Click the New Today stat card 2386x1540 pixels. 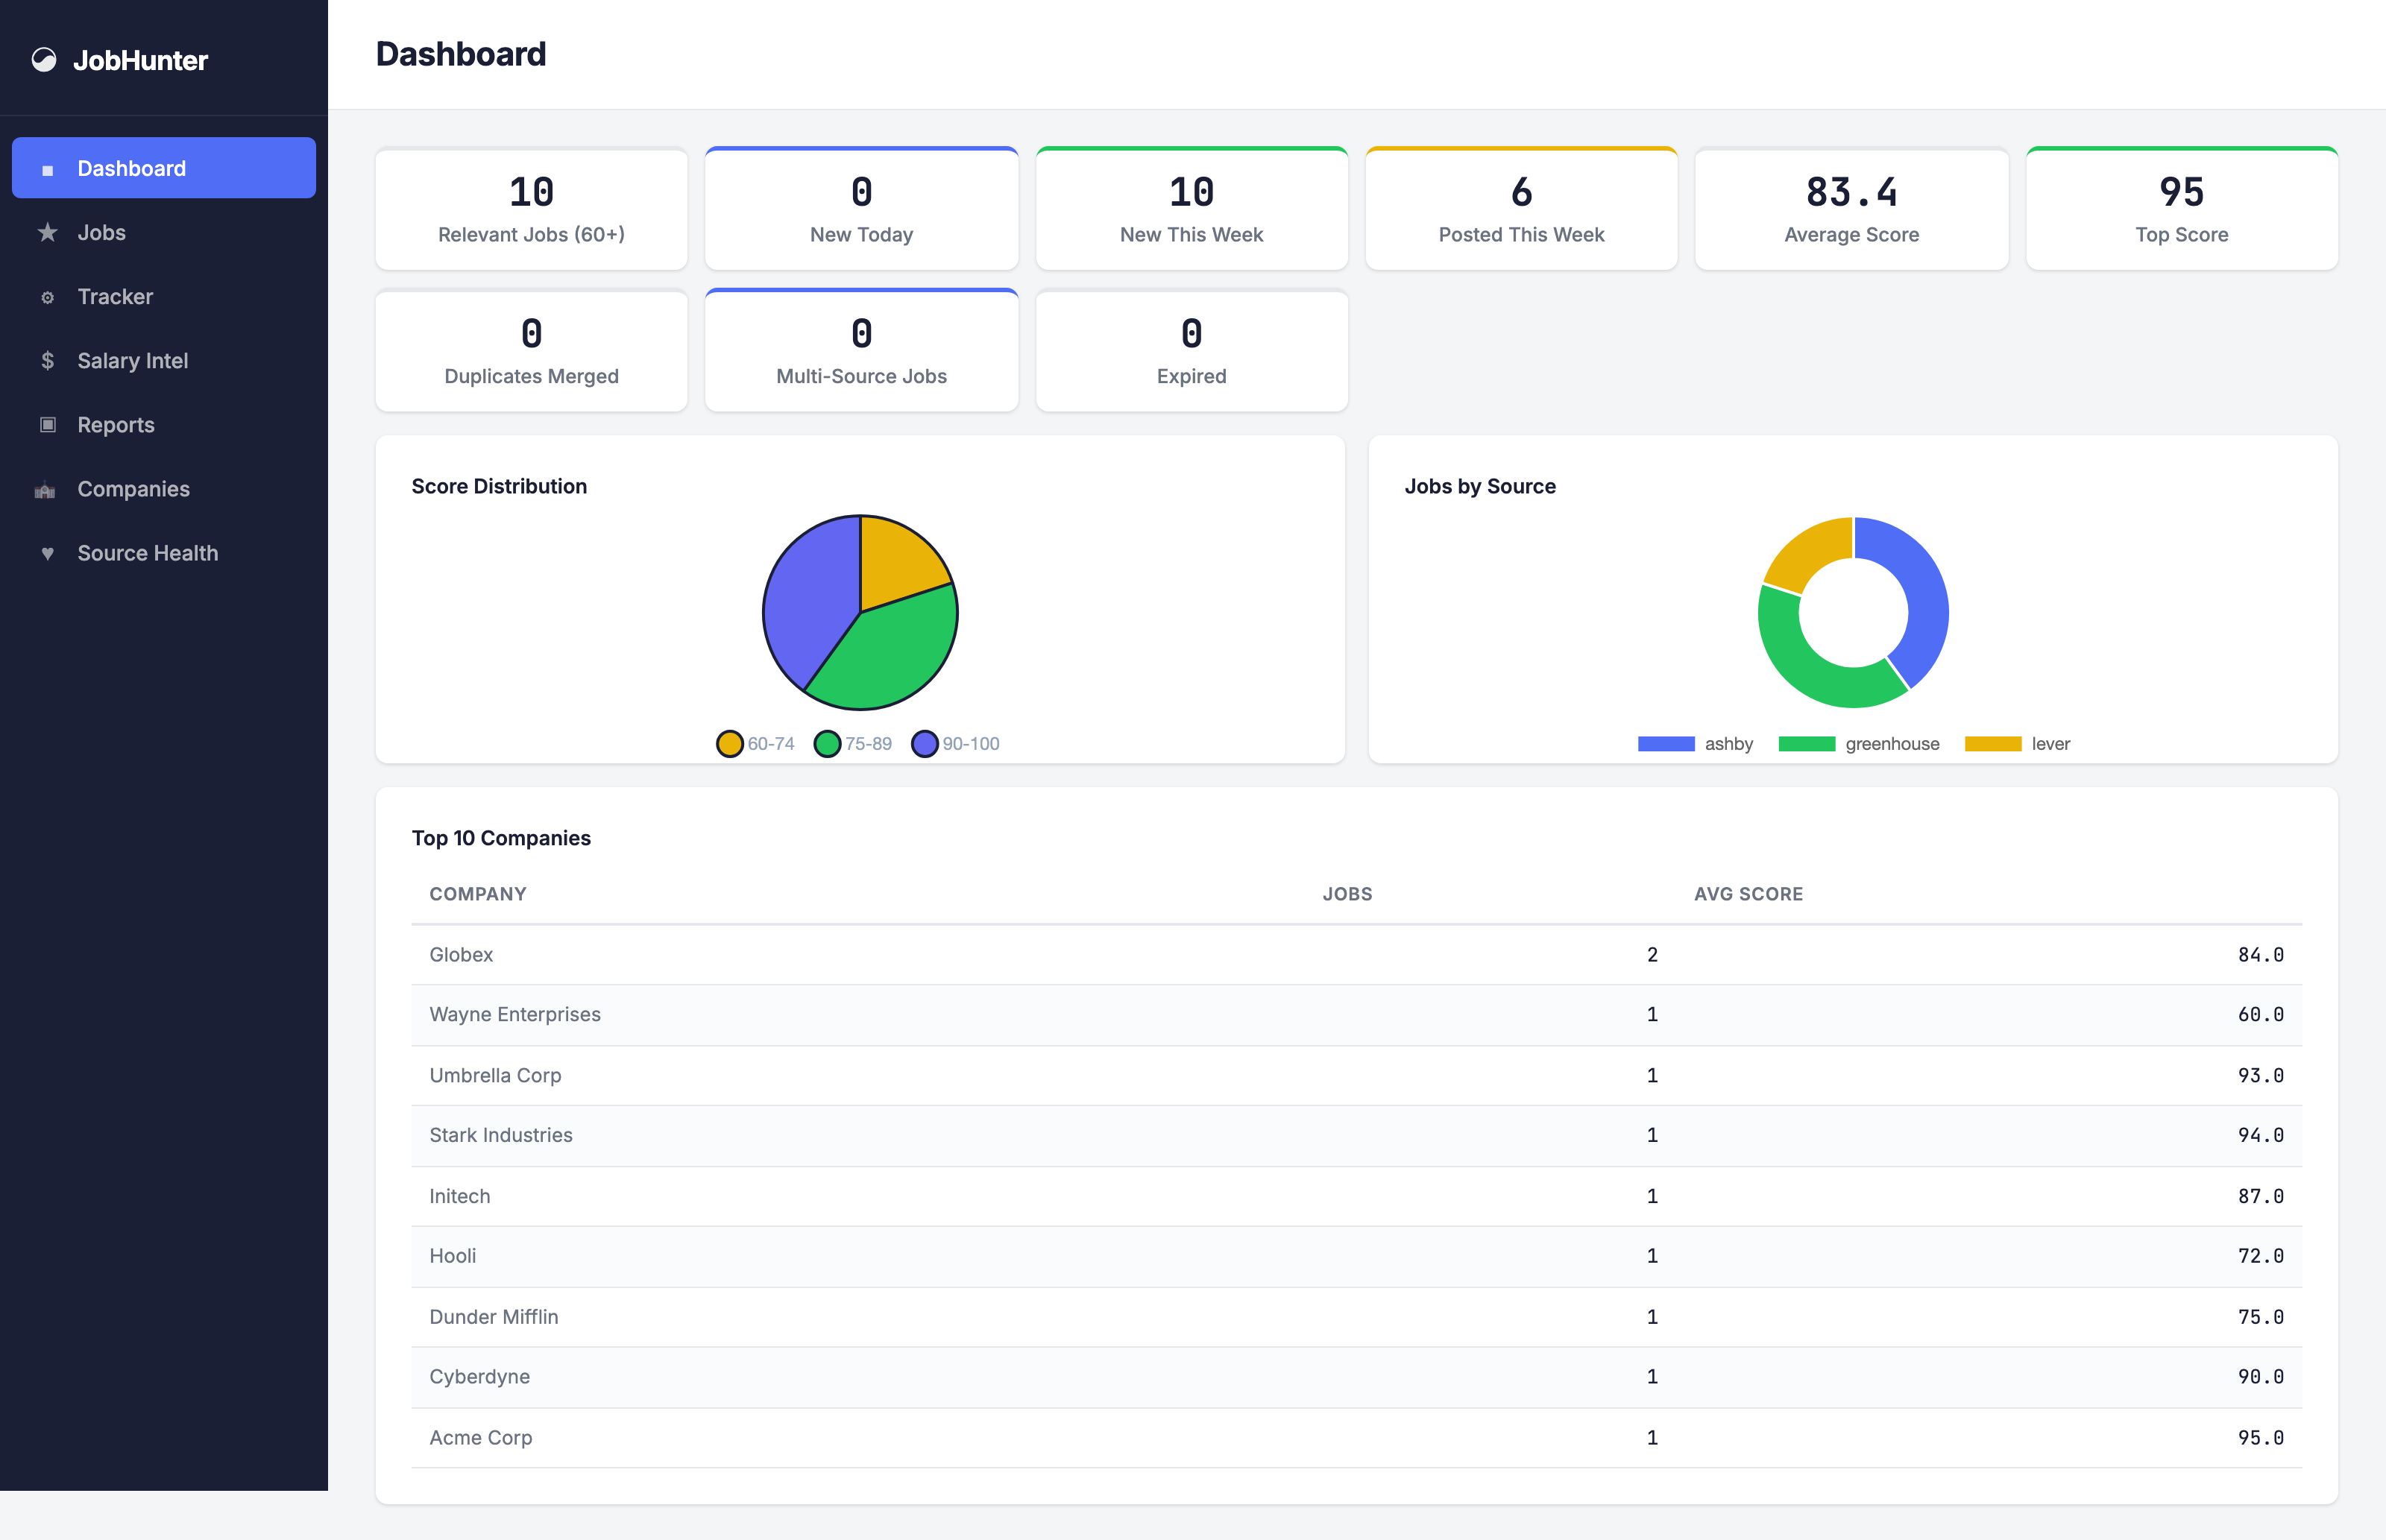coord(861,209)
